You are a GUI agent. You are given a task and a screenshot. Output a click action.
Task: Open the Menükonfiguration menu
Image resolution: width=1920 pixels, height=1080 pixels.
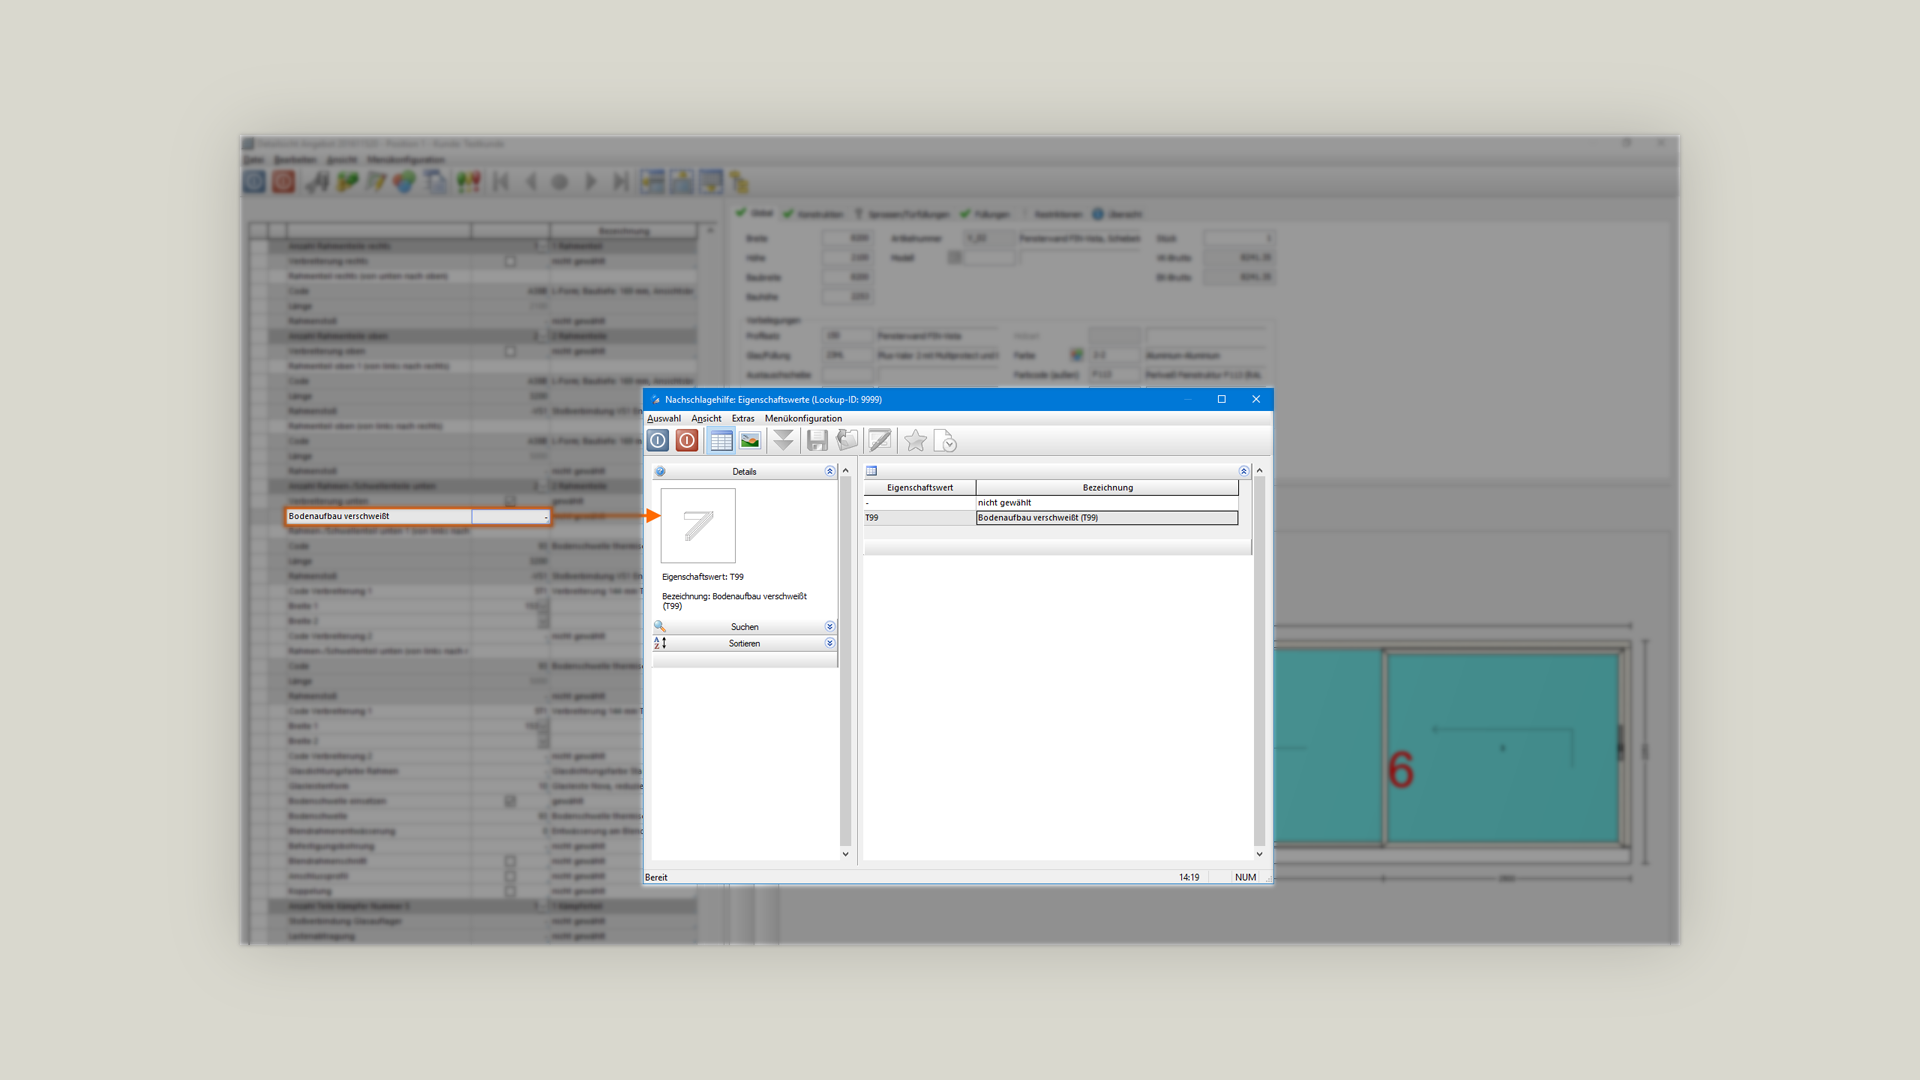[803, 419]
